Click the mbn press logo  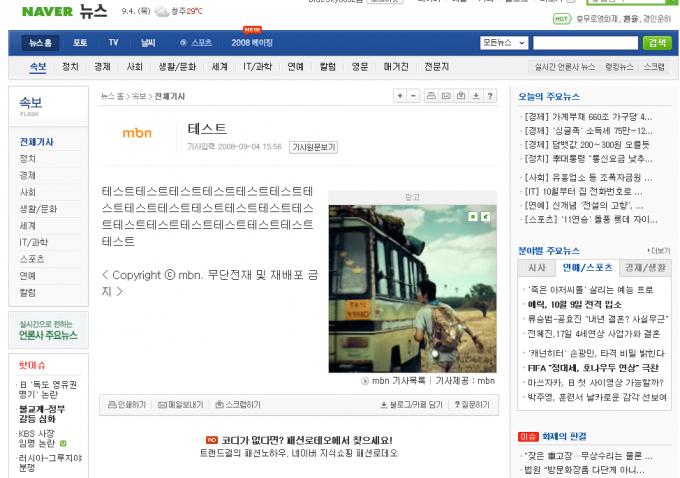137,133
